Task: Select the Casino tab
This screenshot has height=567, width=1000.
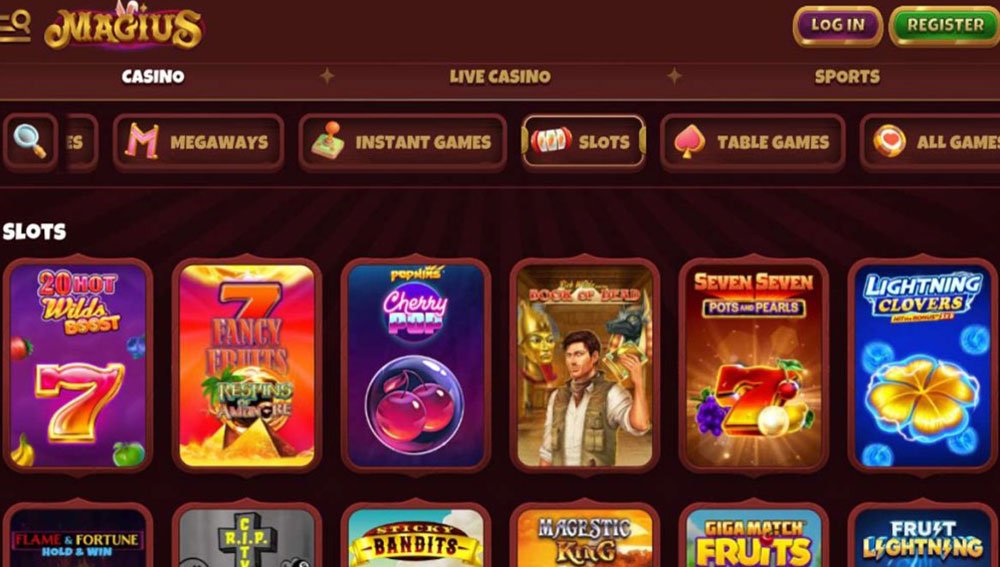Action: pyautogui.click(x=153, y=77)
